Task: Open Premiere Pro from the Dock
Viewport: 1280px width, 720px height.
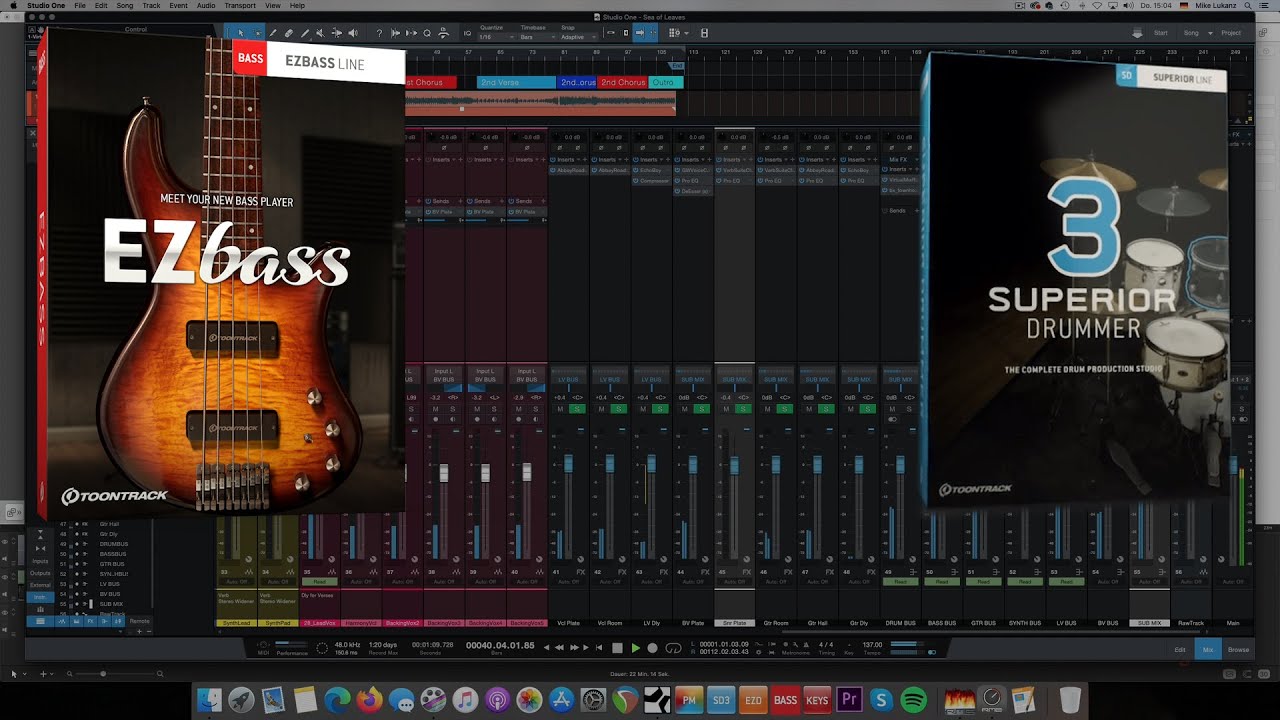Action: click(x=849, y=700)
